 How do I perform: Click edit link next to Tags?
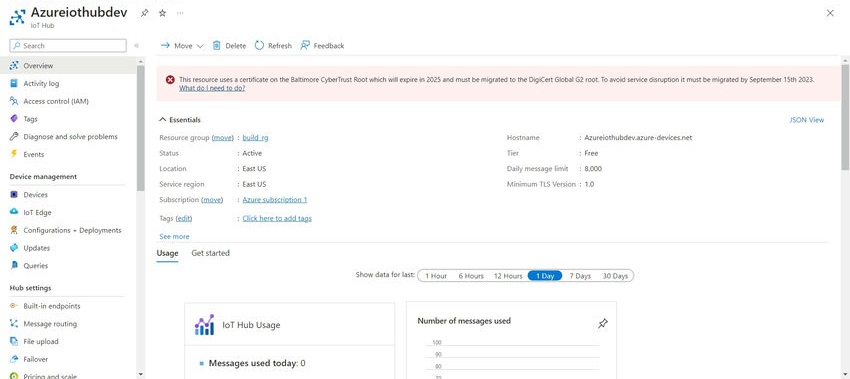click(x=184, y=219)
